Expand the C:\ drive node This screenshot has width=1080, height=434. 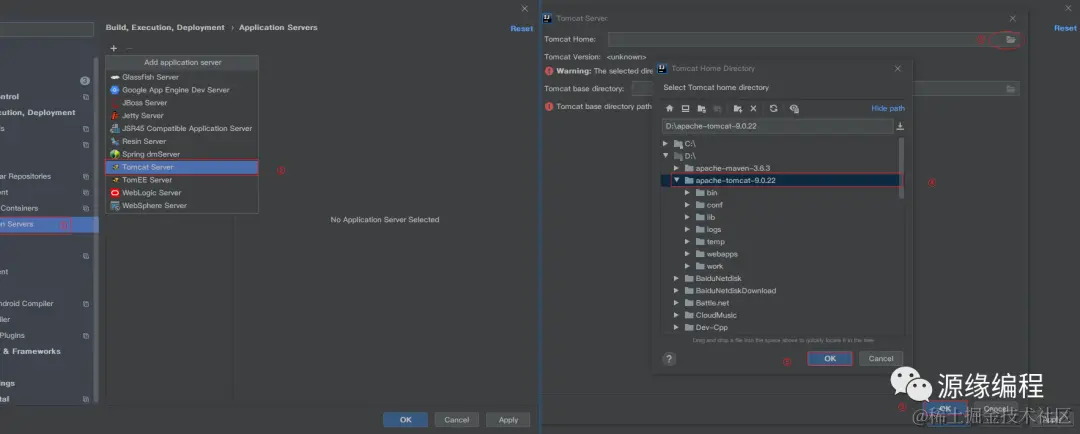click(x=665, y=143)
